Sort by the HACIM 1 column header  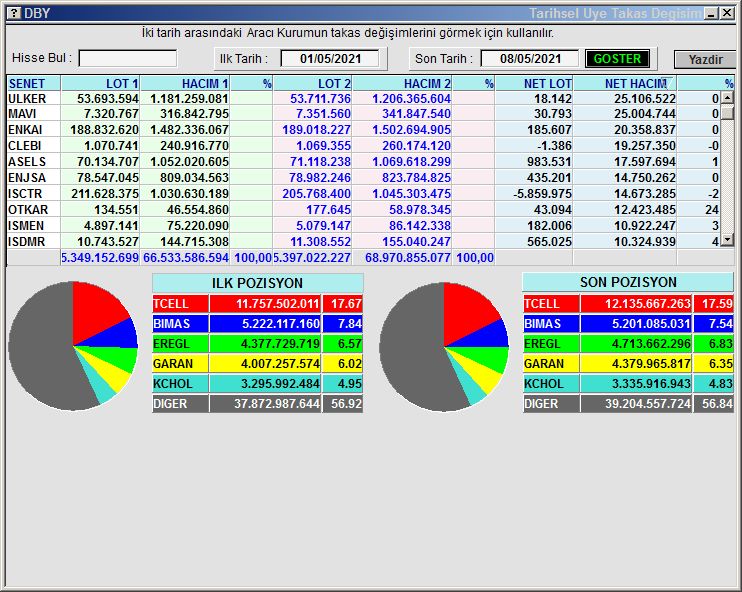click(x=185, y=83)
